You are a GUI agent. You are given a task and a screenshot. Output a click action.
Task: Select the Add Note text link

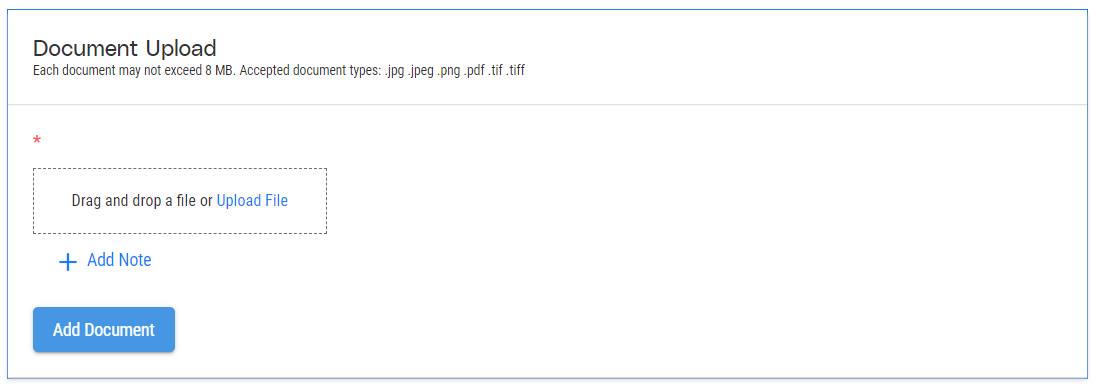coord(120,260)
